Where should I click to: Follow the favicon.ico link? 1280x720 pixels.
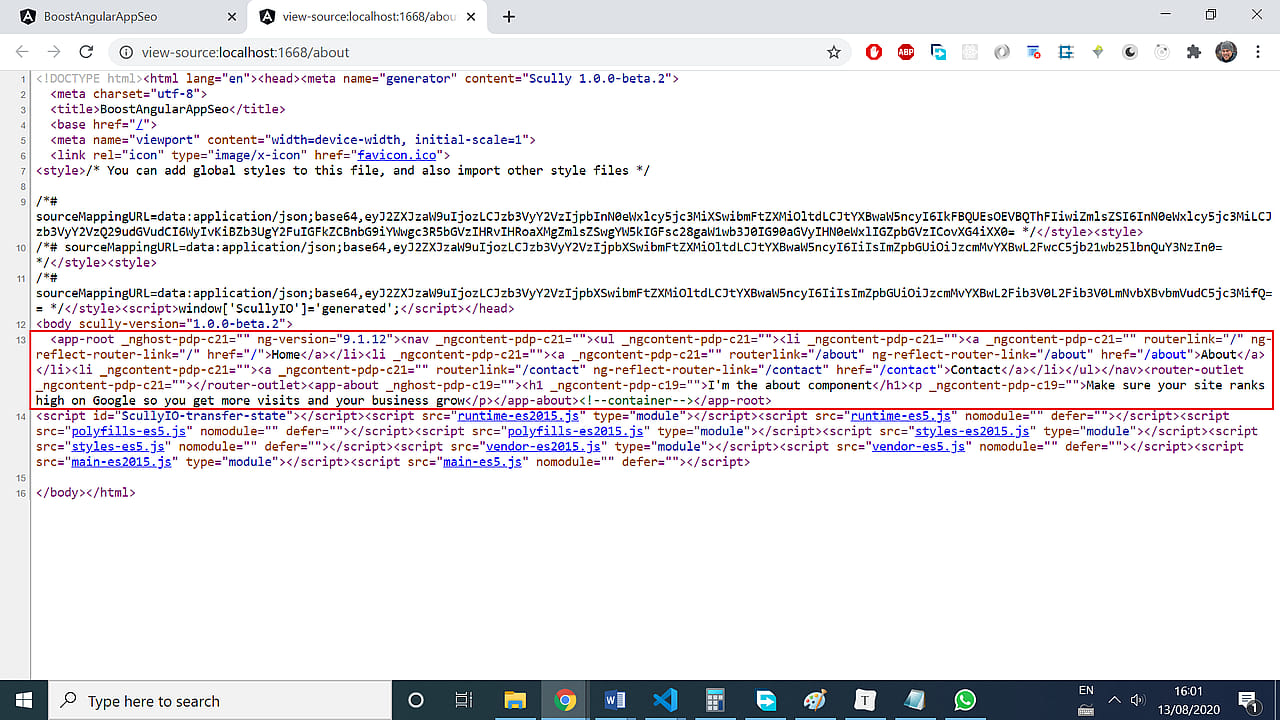pos(397,155)
